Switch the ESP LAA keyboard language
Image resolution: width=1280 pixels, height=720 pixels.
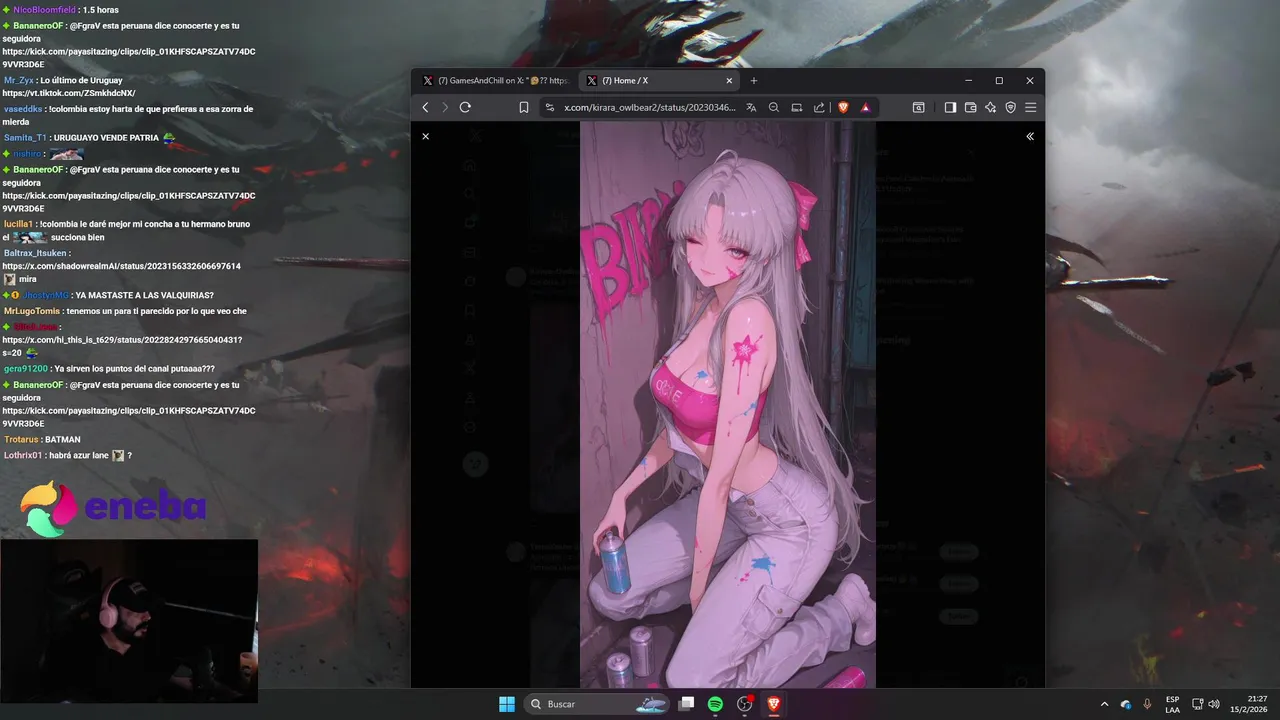click(1172, 704)
